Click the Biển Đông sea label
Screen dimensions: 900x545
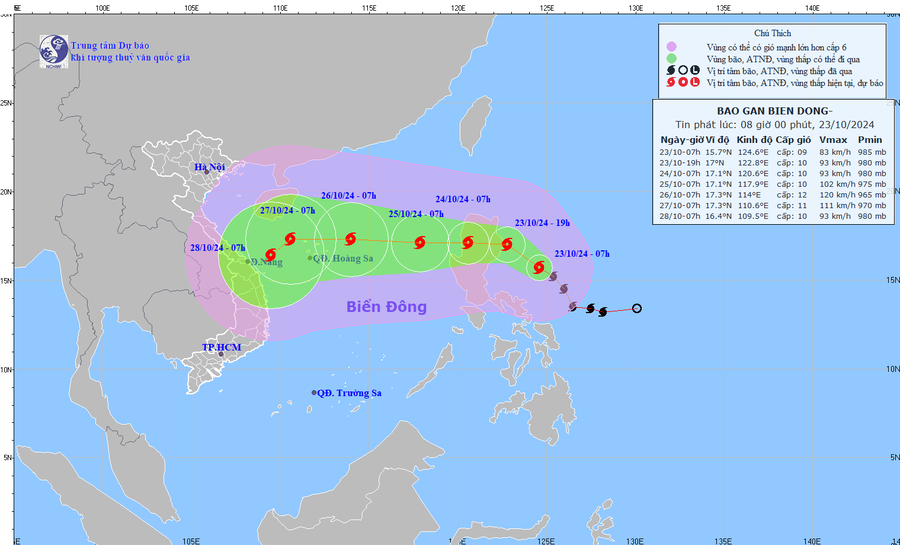pos(387,307)
